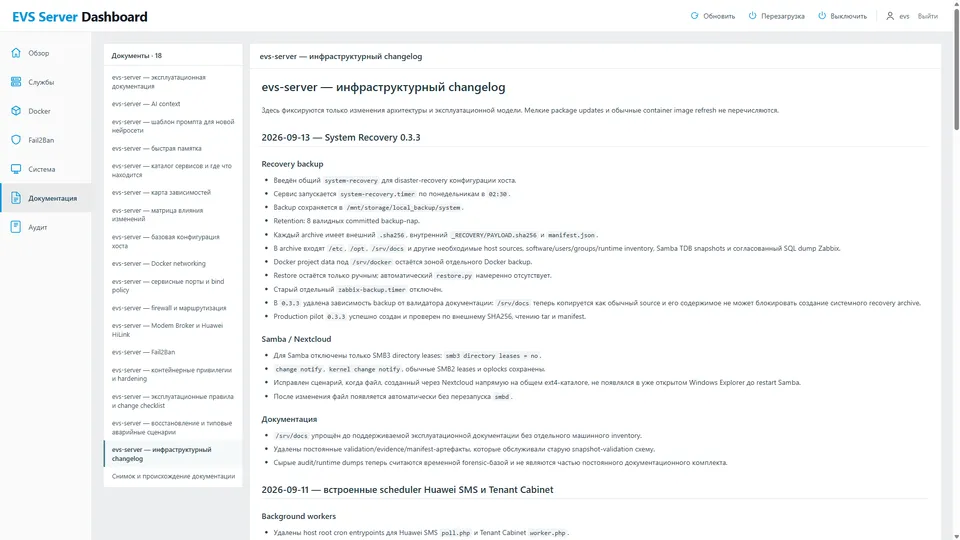This screenshot has width=960, height=540.
Task: Open Снимок и происхождение документации
Action: click(173, 476)
